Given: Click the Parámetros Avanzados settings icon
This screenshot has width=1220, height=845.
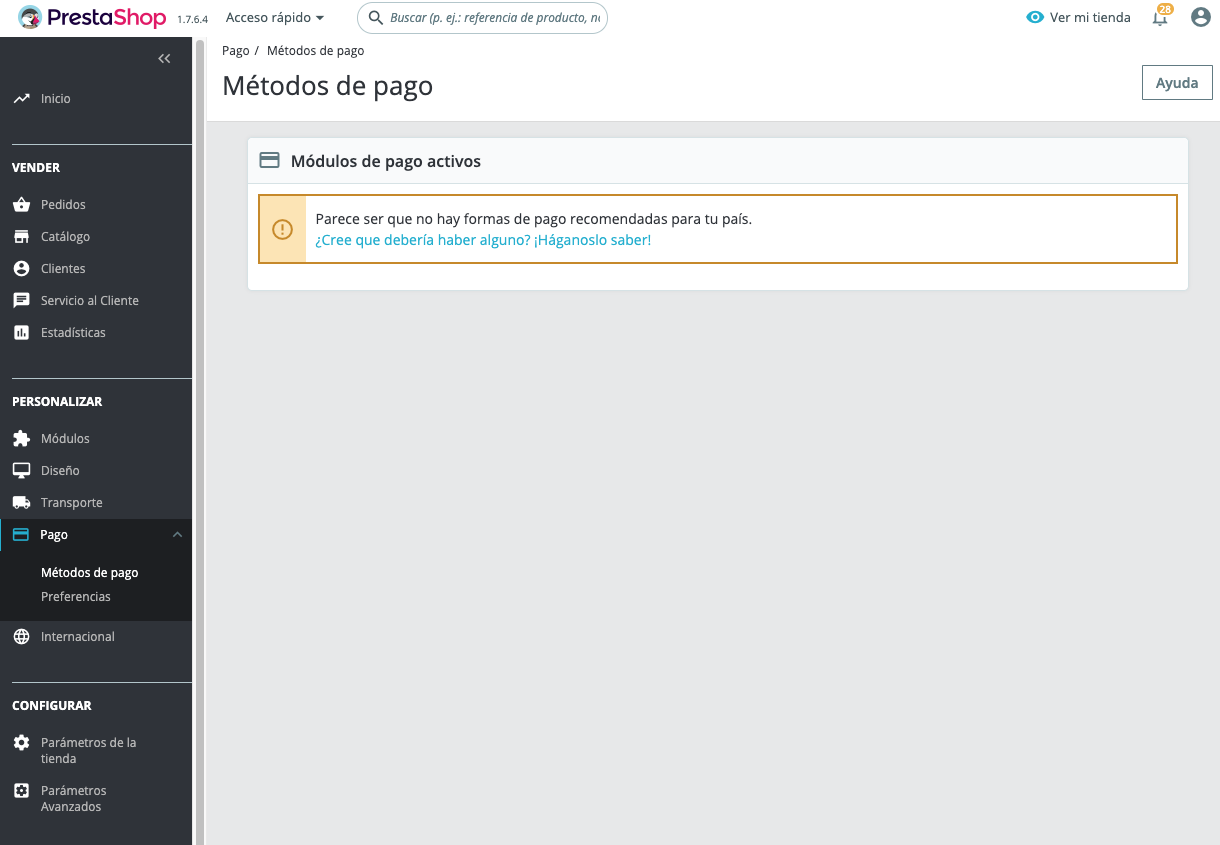Looking at the screenshot, I should [21, 791].
